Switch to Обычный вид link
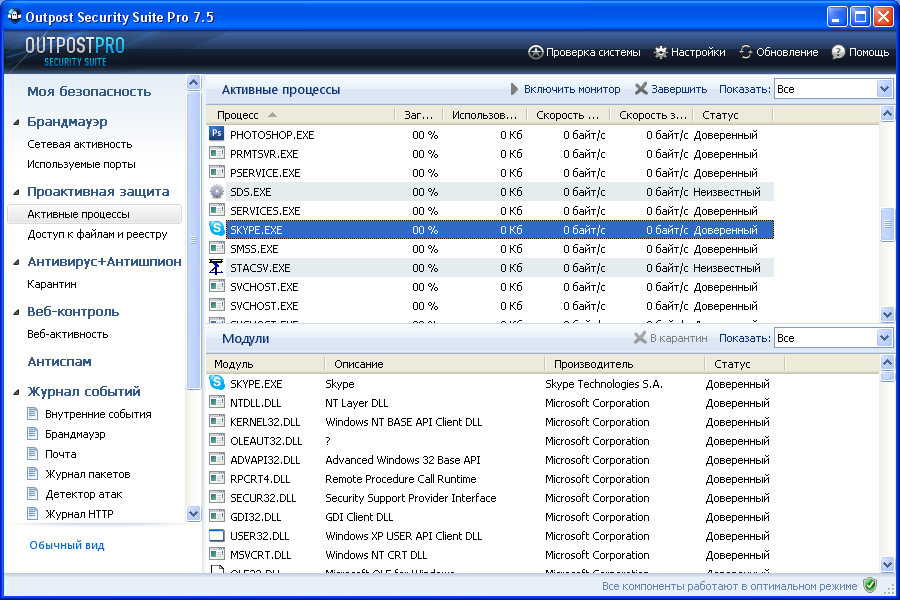This screenshot has height=600, width=900. 66,545
